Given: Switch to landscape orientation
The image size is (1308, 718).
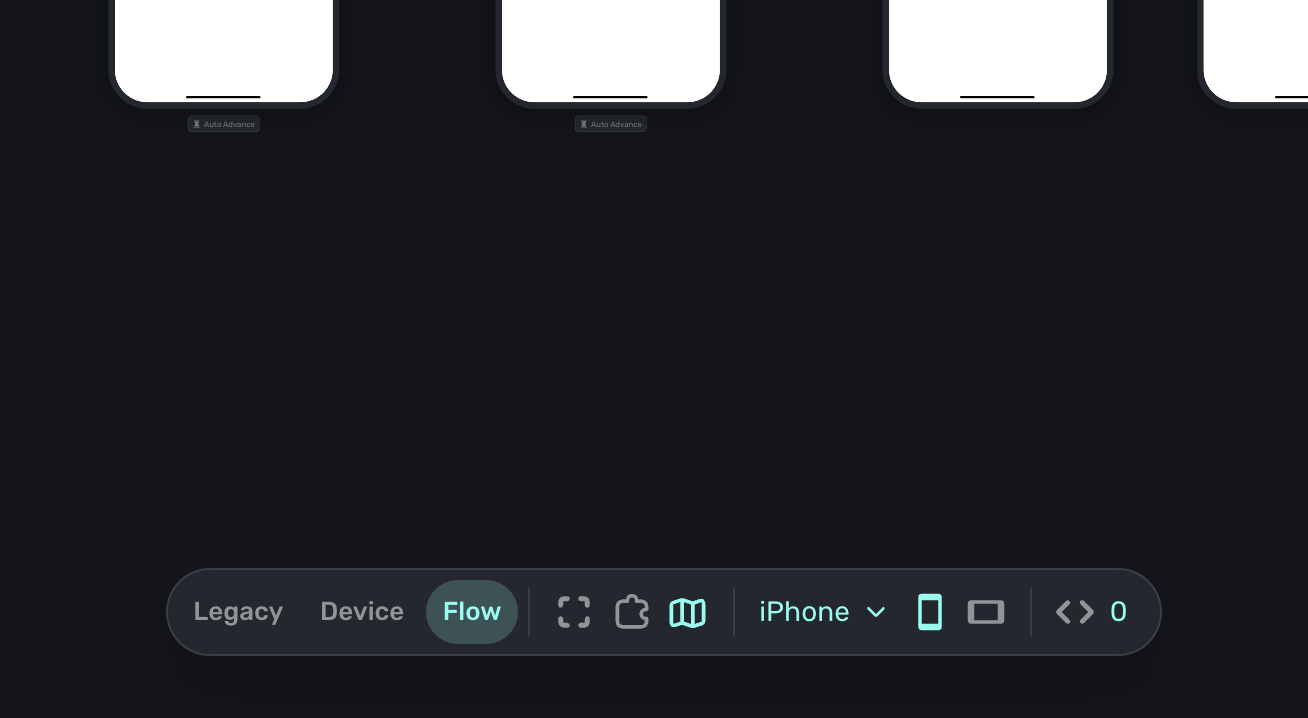Looking at the screenshot, I should (x=986, y=612).
